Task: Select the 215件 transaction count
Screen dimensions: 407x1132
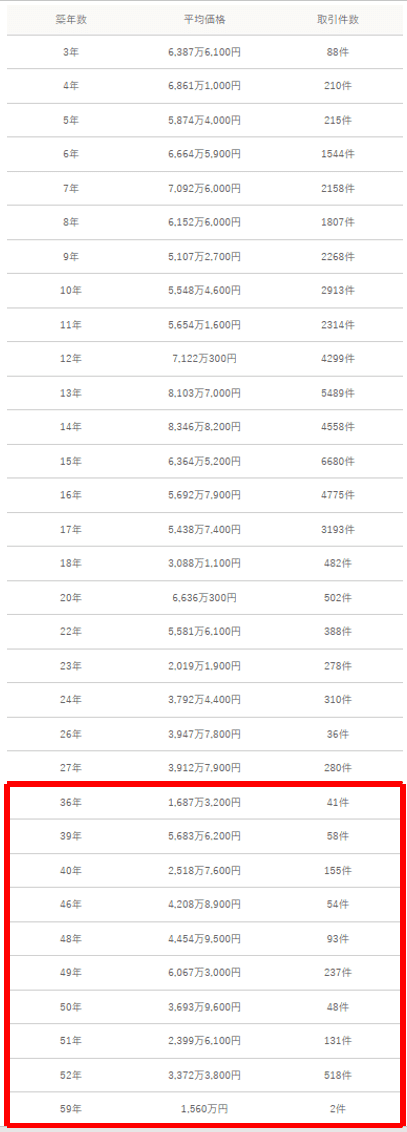Action: pos(338,120)
